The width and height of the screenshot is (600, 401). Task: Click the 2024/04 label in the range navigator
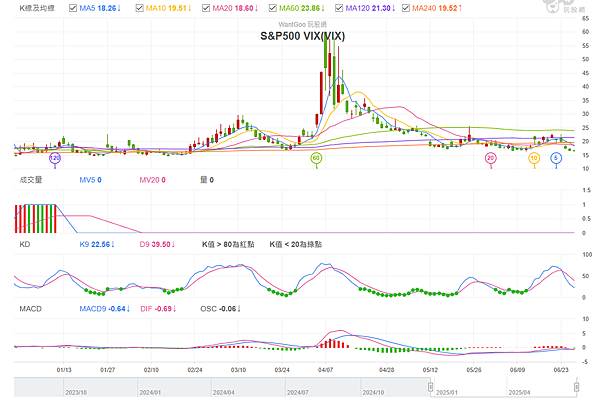[223, 393]
